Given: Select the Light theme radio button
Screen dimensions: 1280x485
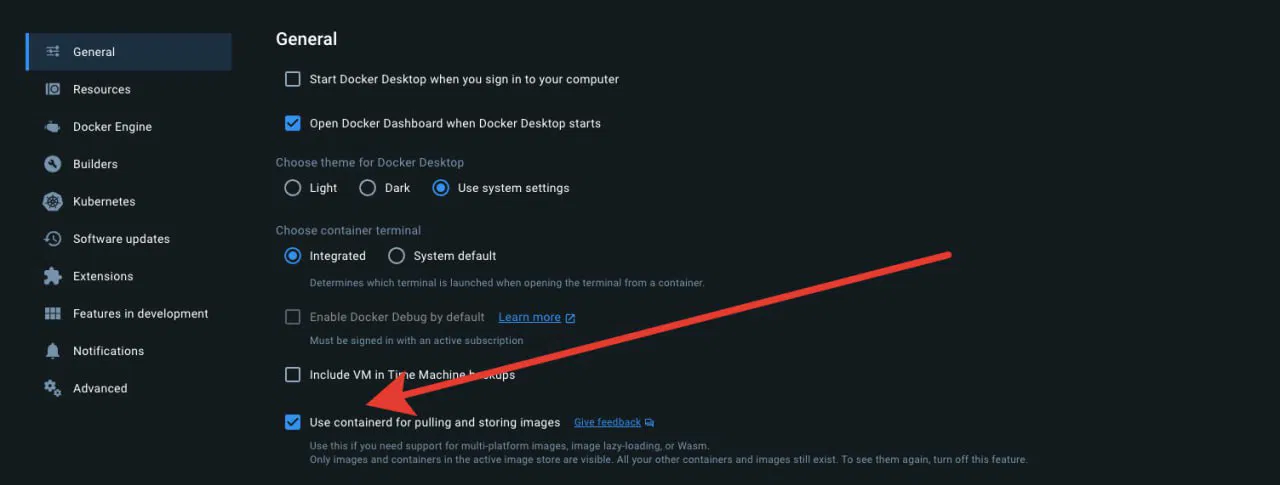Looking at the screenshot, I should click(x=293, y=188).
